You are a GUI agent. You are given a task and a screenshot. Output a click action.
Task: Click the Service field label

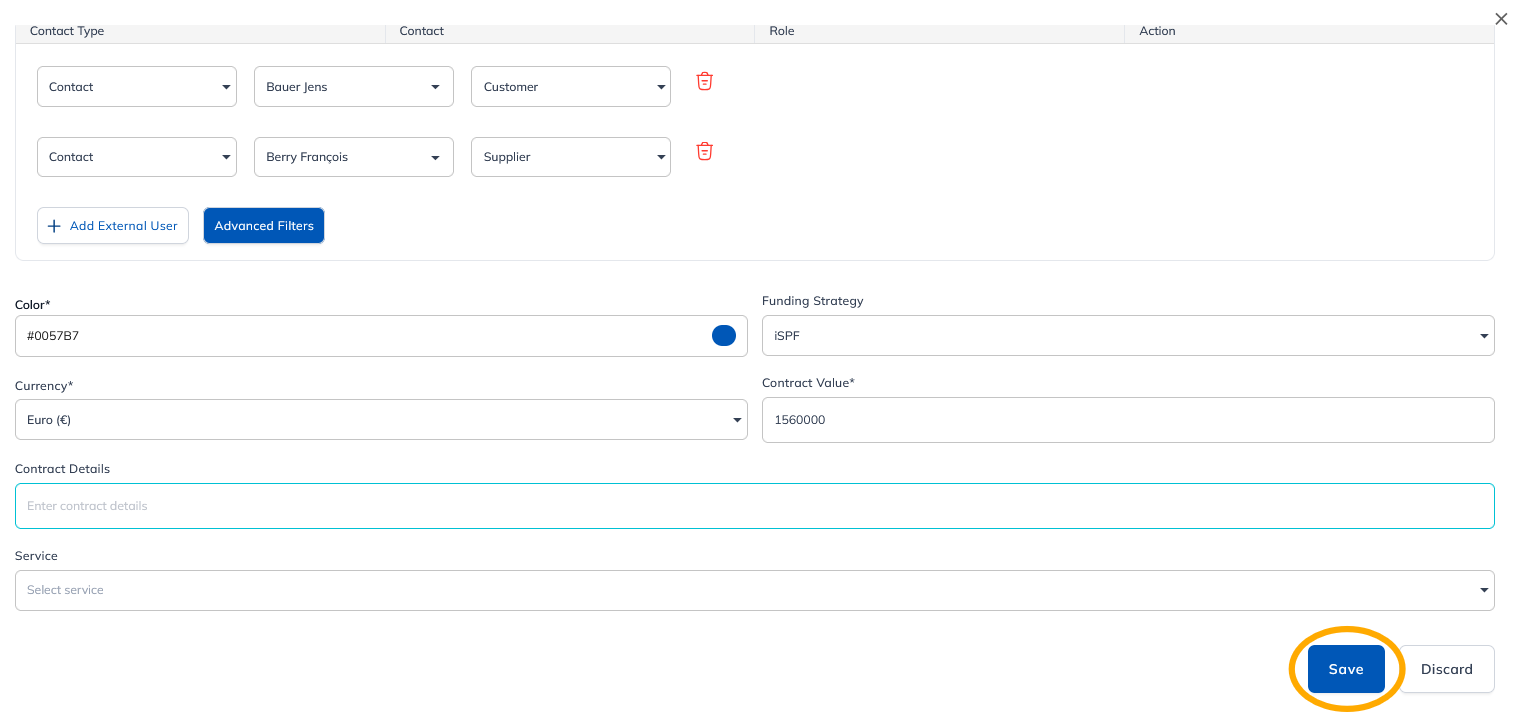pyautogui.click(x=36, y=556)
